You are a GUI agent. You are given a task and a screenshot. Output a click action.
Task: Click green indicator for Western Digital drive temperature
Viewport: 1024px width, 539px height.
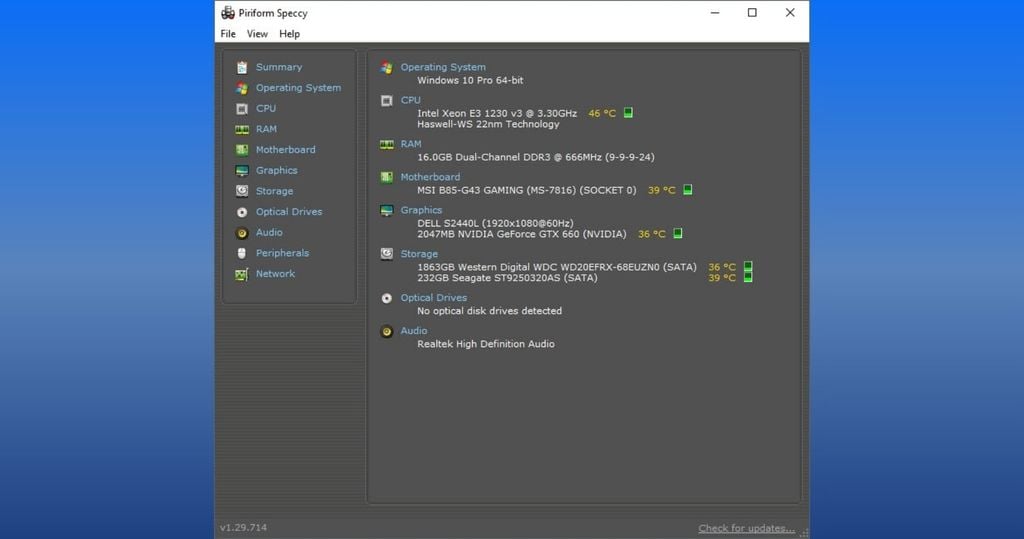(x=748, y=267)
